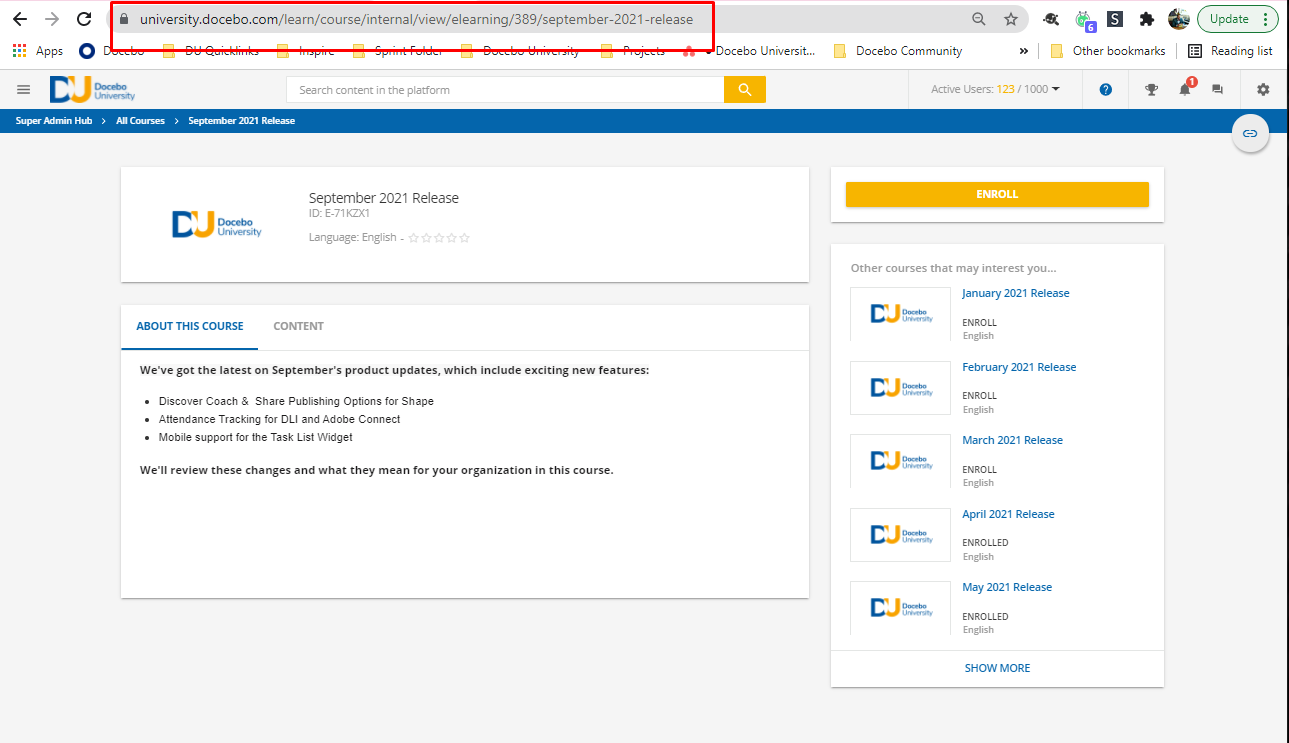Click ENROLLED under April 2021 Release
1289x743 pixels.
coord(985,542)
